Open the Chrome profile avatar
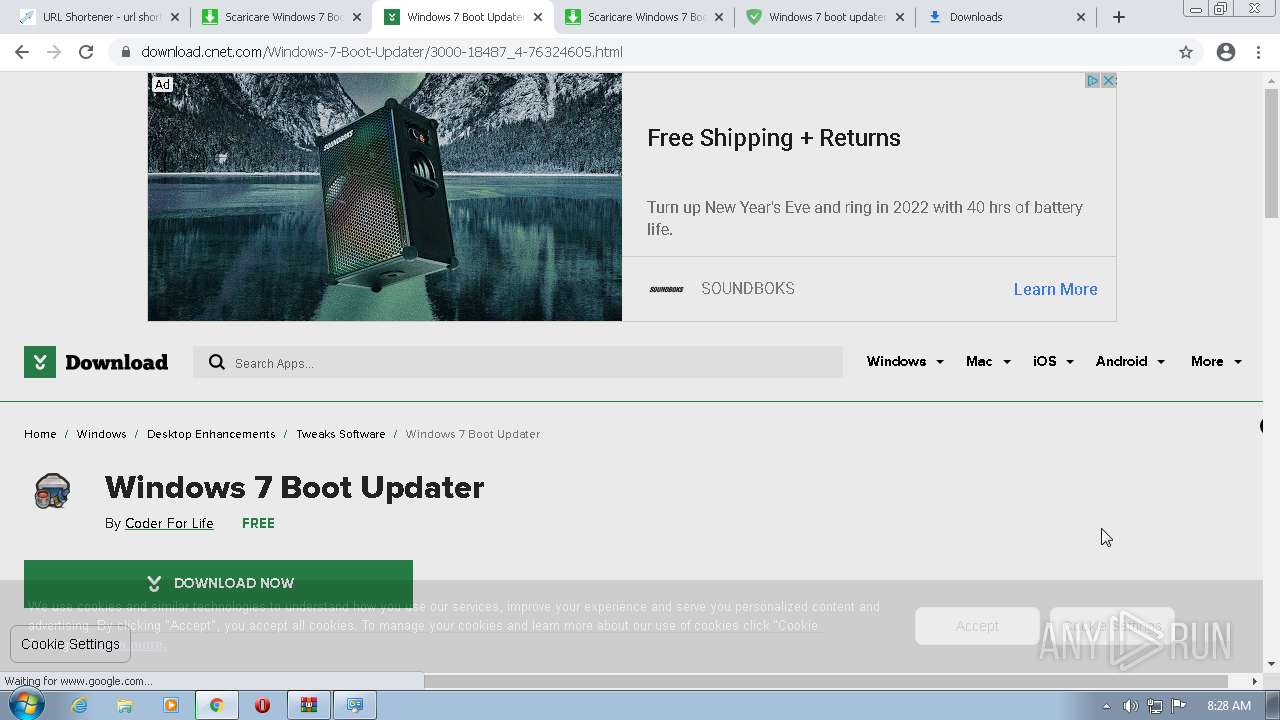Viewport: 1280px width, 720px height. point(1226,52)
